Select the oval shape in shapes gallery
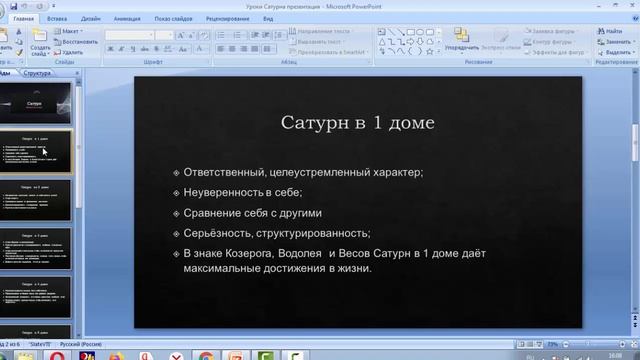 coord(420,31)
